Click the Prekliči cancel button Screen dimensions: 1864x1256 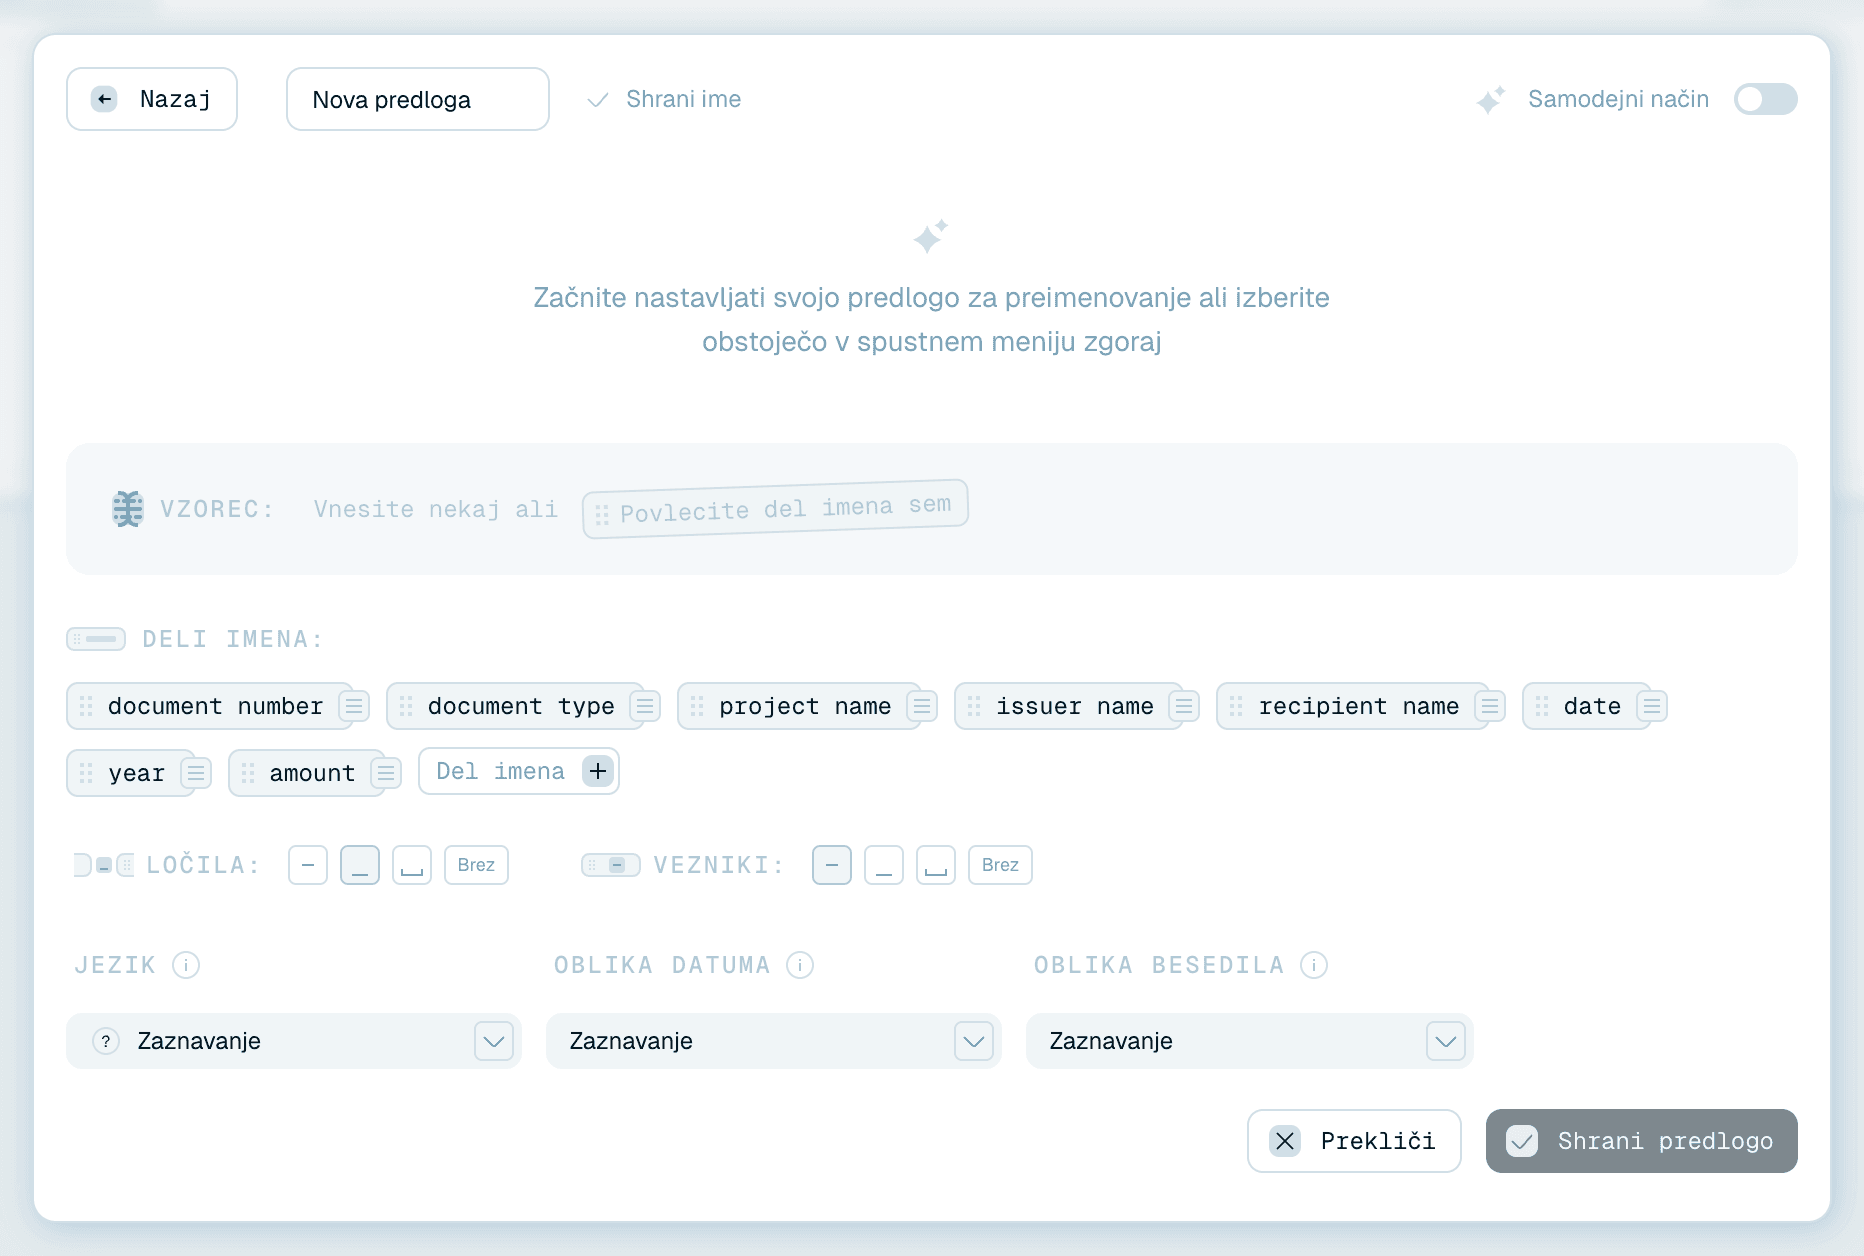[x=1354, y=1141]
